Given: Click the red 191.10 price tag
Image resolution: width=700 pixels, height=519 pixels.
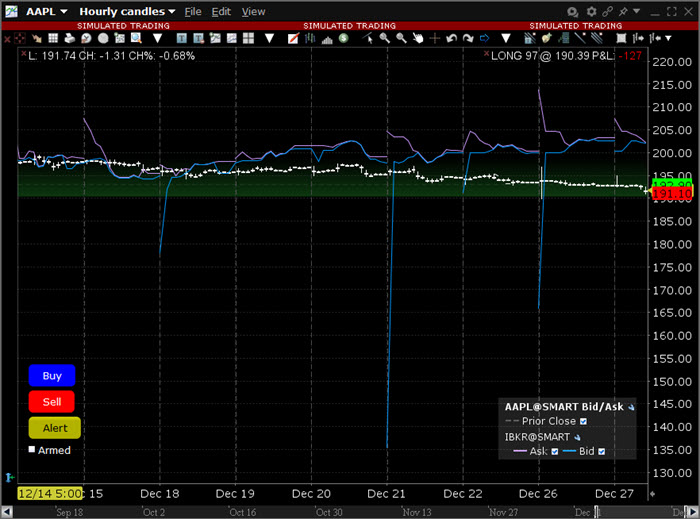Looking at the screenshot, I should click(x=671, y=194).
